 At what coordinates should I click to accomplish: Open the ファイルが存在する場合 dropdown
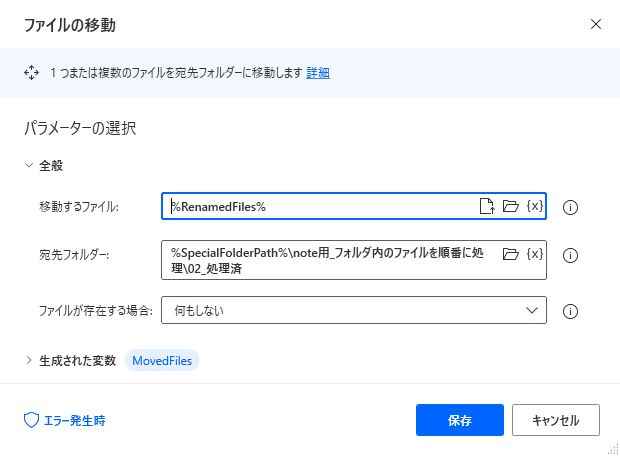pos(354,310)
